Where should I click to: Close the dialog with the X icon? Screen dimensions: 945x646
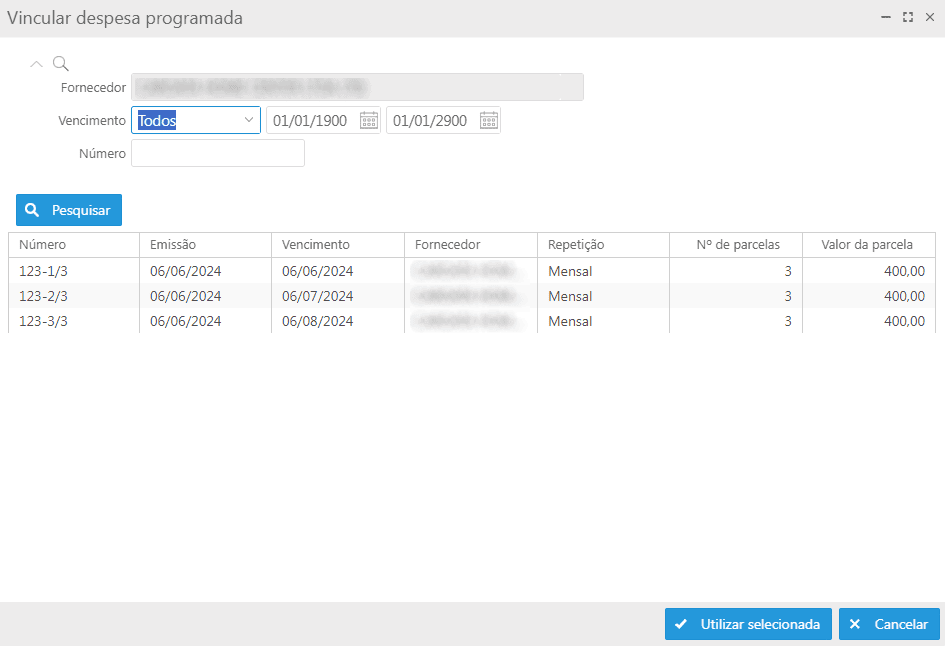point(929,18)
